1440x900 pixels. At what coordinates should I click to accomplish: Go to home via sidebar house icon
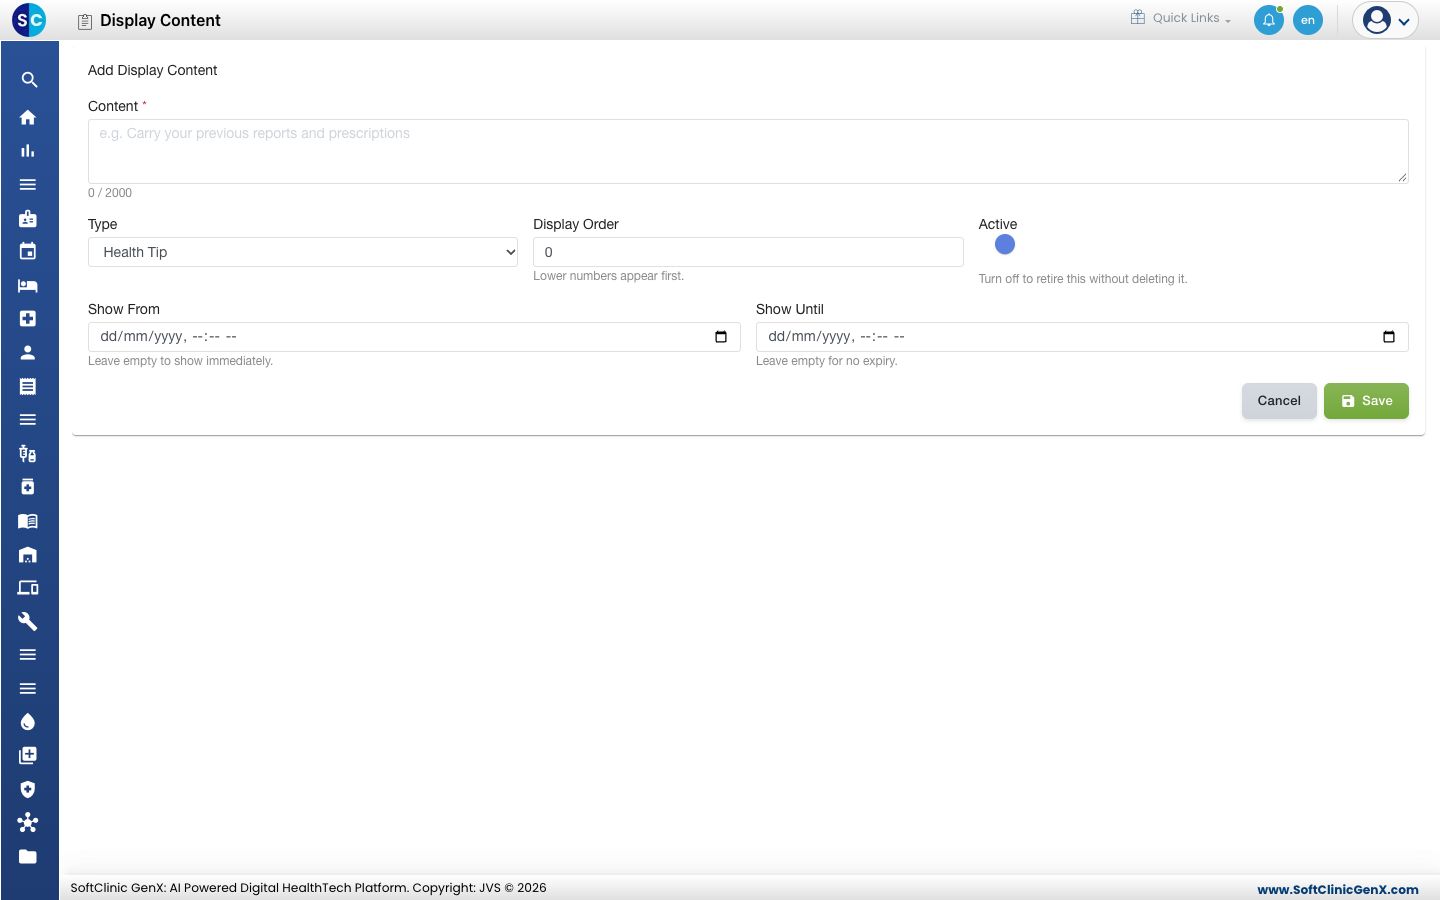tap(28, 117)
